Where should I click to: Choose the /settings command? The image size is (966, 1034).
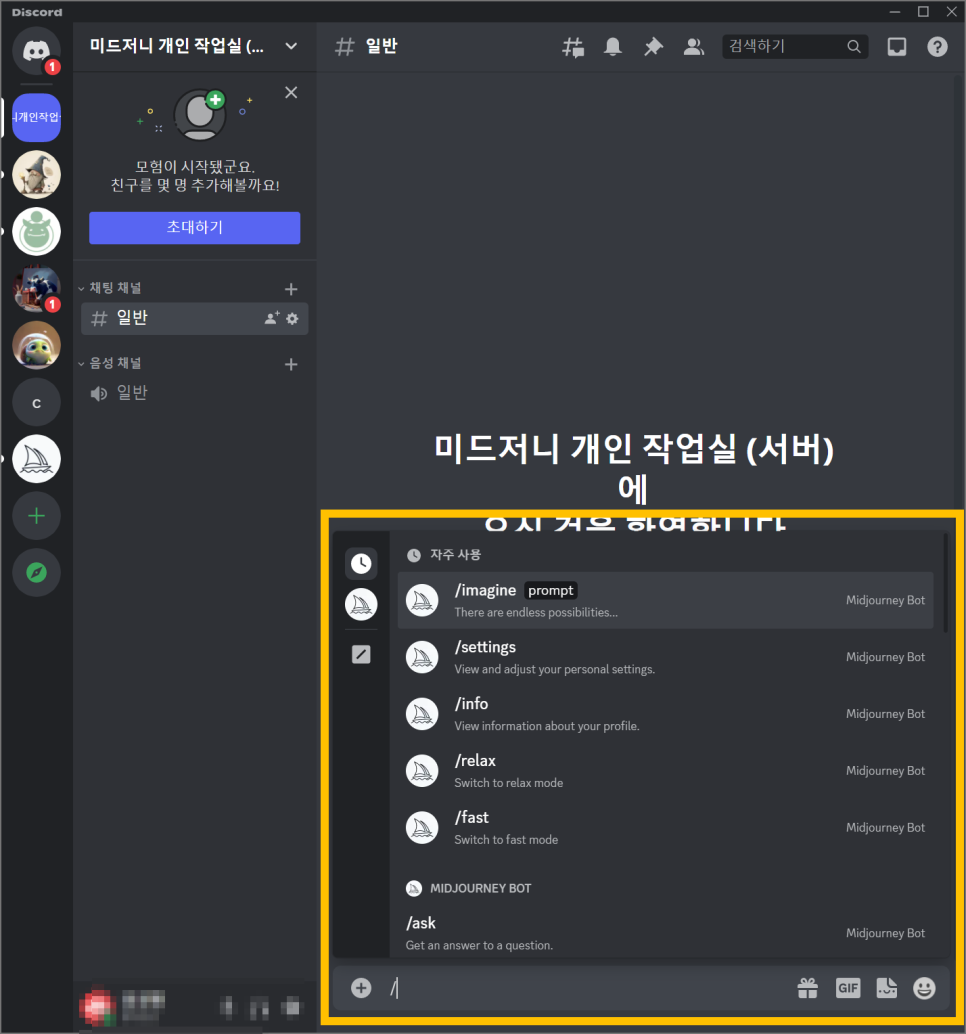pyautogui.click(x=665, y=657)
